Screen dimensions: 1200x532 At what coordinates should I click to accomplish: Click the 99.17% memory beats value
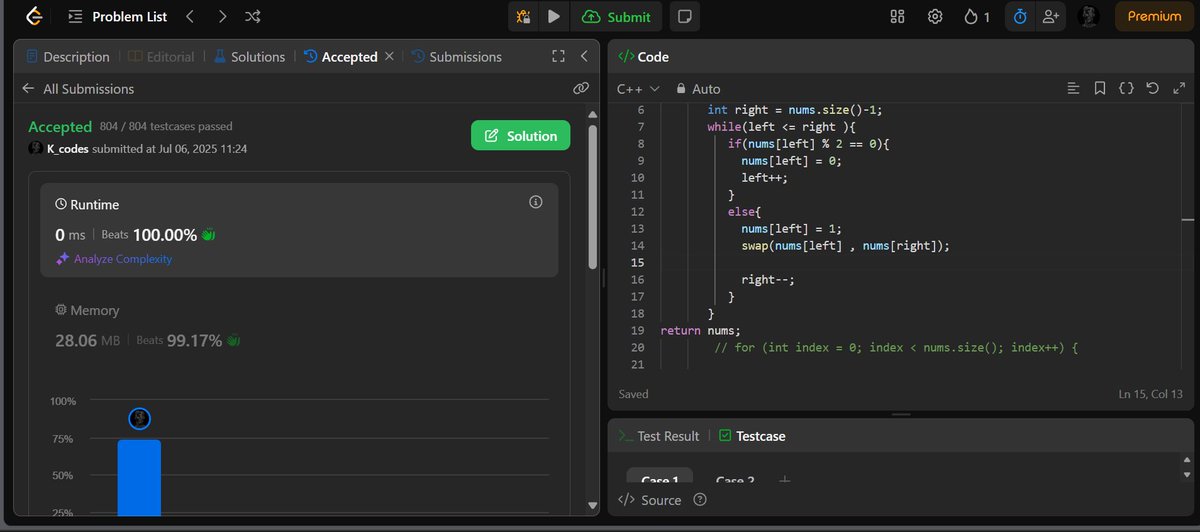tap(194, 341)
